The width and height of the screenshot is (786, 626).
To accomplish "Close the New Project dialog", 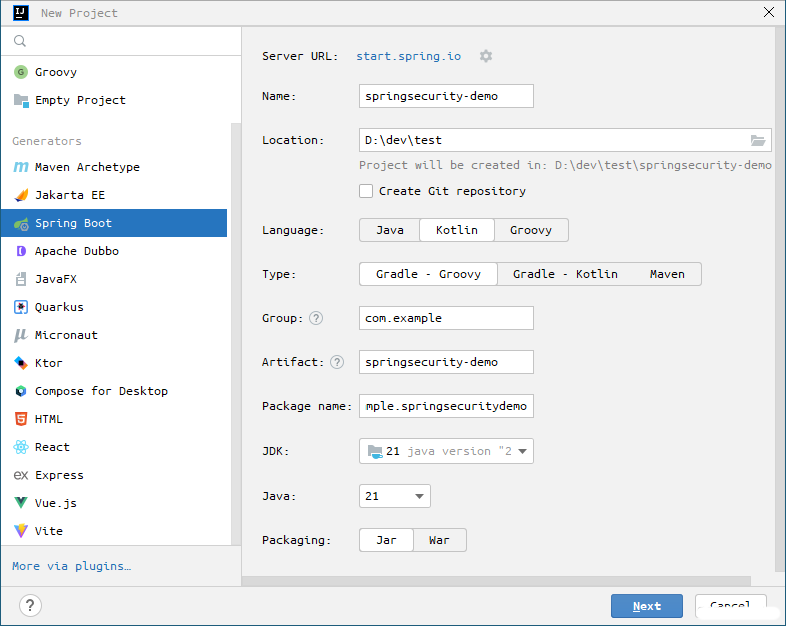I will click(x=768, y=12).
